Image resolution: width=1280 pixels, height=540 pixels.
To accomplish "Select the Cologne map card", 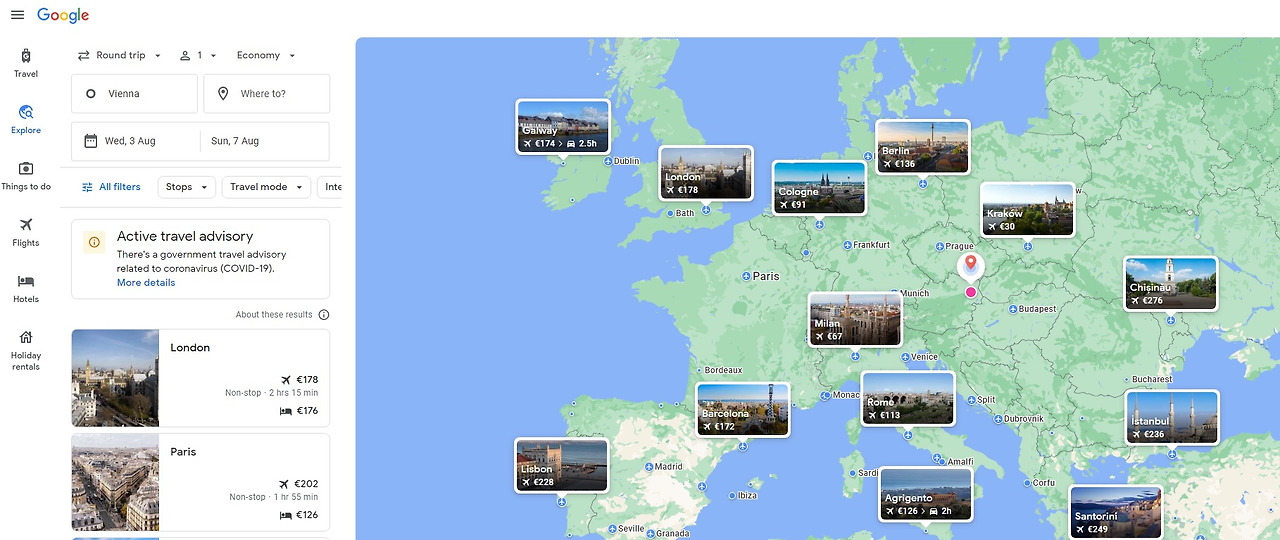I will (819, 188).
